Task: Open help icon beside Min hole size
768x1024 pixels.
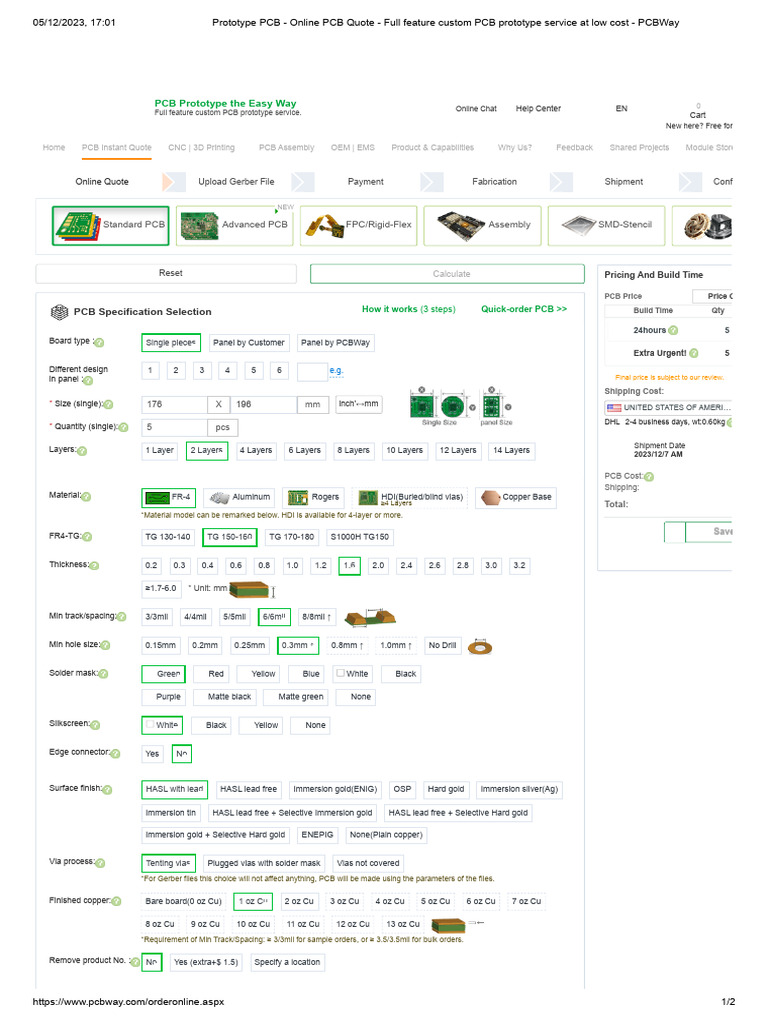Action: [x=105, y=645]
